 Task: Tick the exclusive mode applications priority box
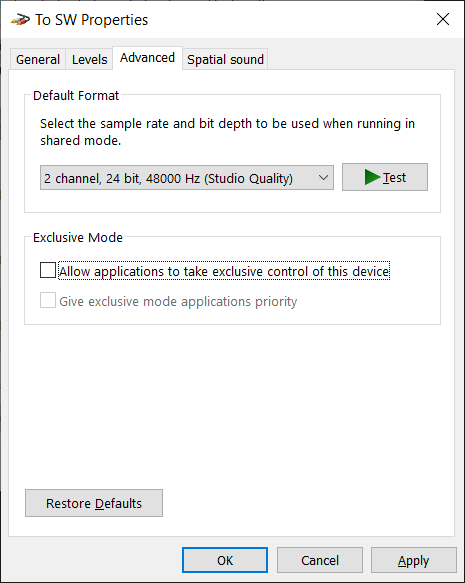click(48, 300)
